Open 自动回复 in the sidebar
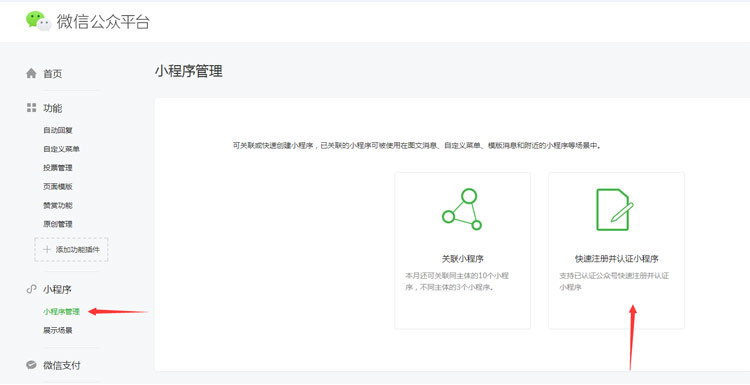 tap(58, 130)
